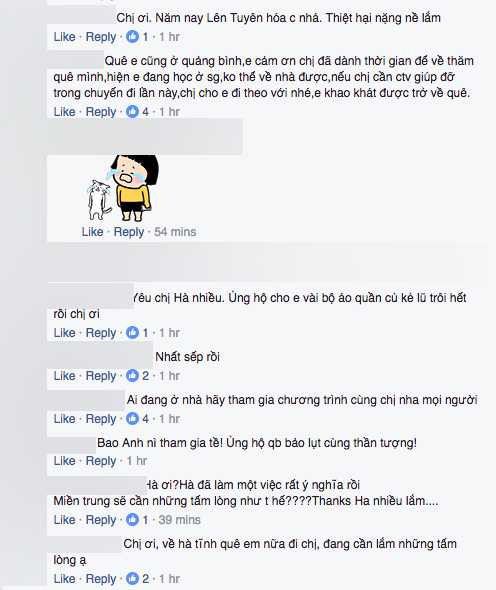Viewport: 496px width, 590px height.
Task: Reply to the Bao Anh comment
Action: click(x=100, y=461)
